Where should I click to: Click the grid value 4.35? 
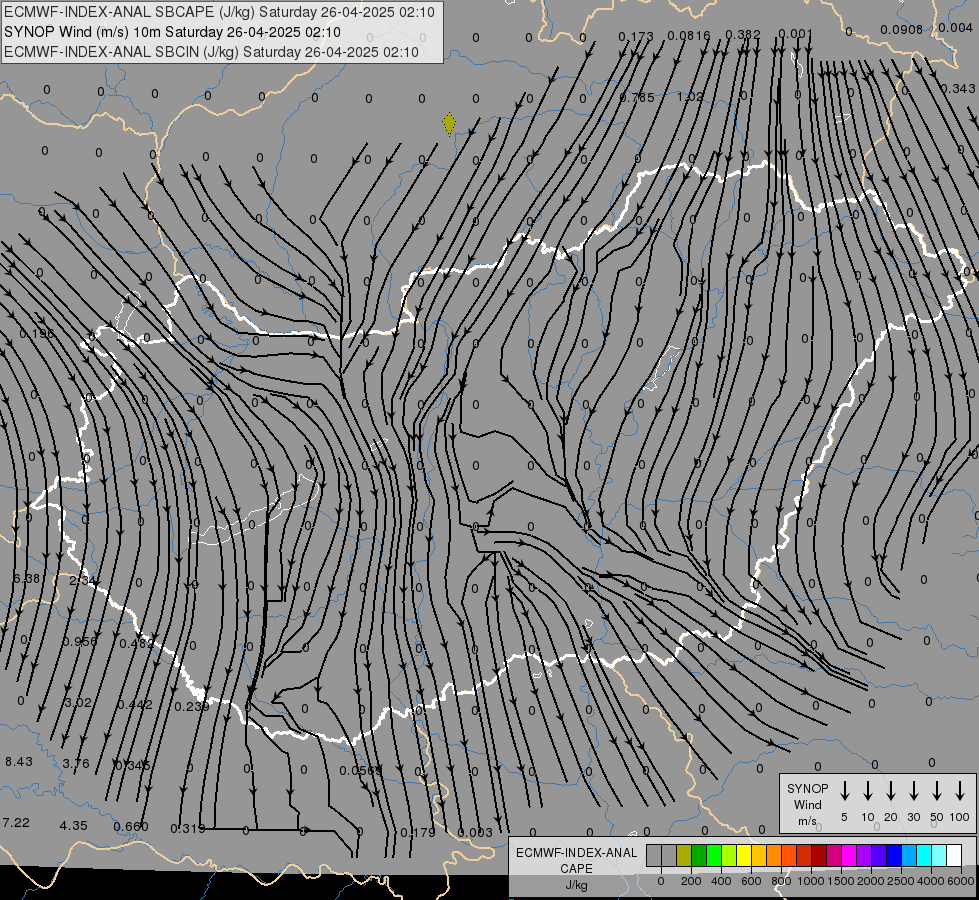point(73,825)
